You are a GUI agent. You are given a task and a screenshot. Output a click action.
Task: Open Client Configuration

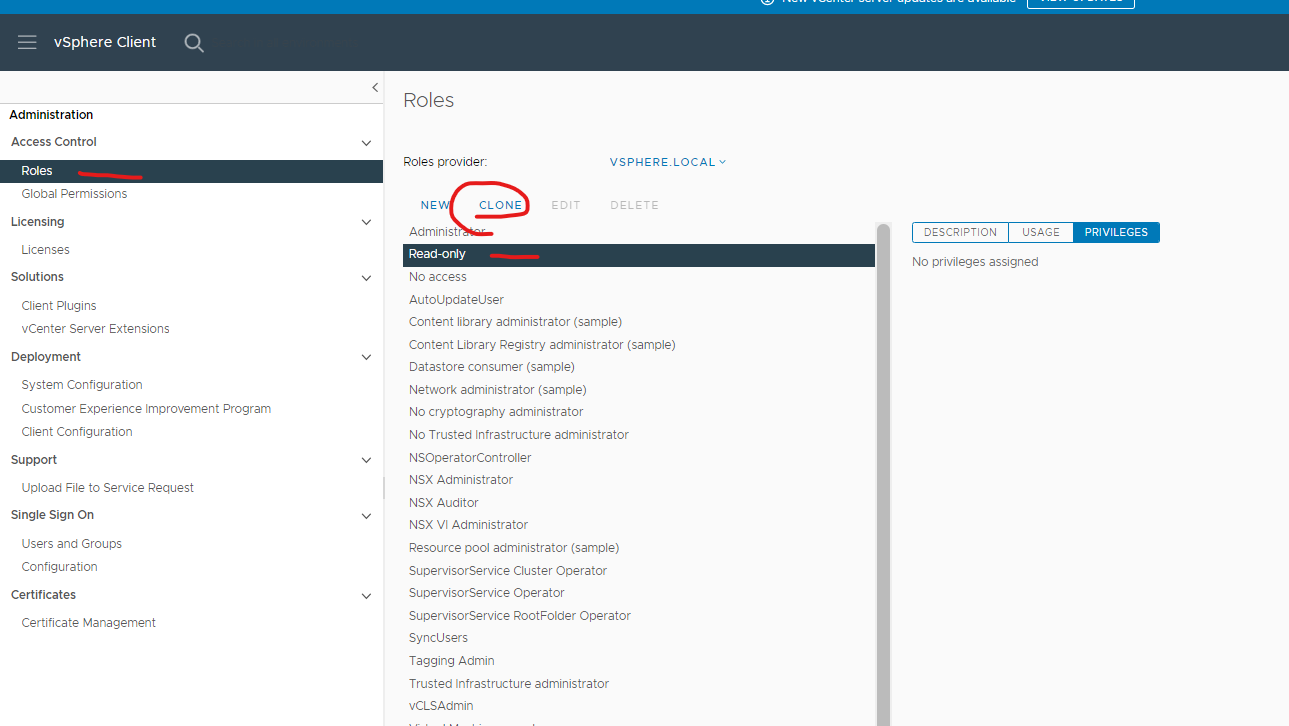coord(77,432)
